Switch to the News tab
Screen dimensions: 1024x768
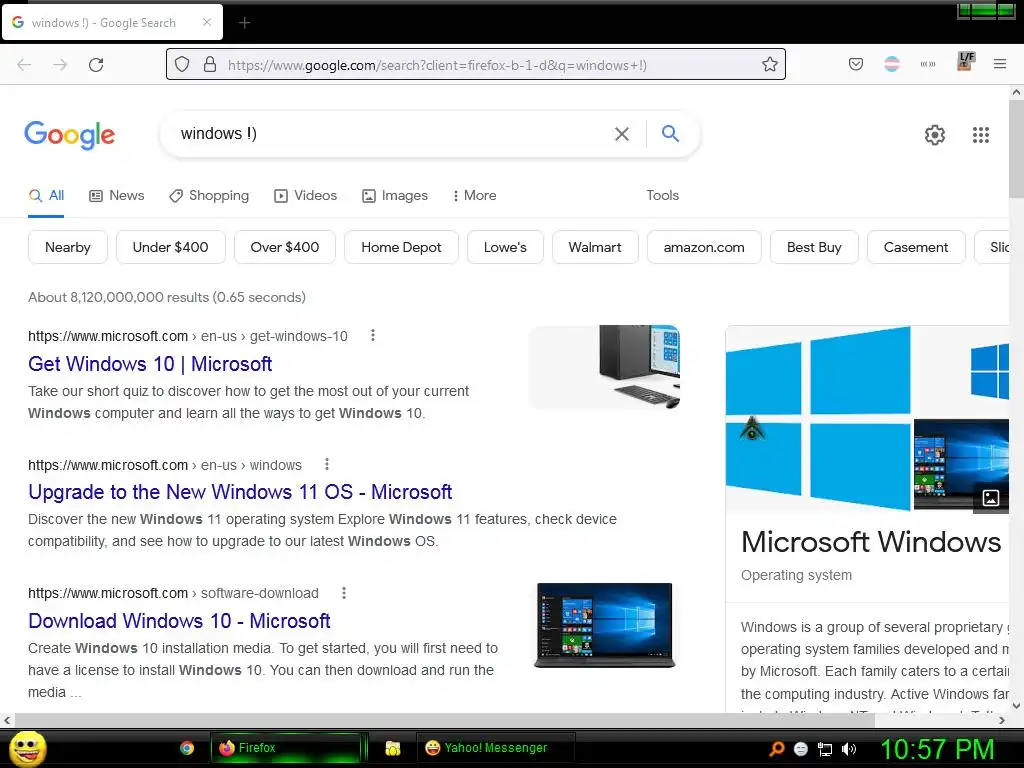pos(116,195)
